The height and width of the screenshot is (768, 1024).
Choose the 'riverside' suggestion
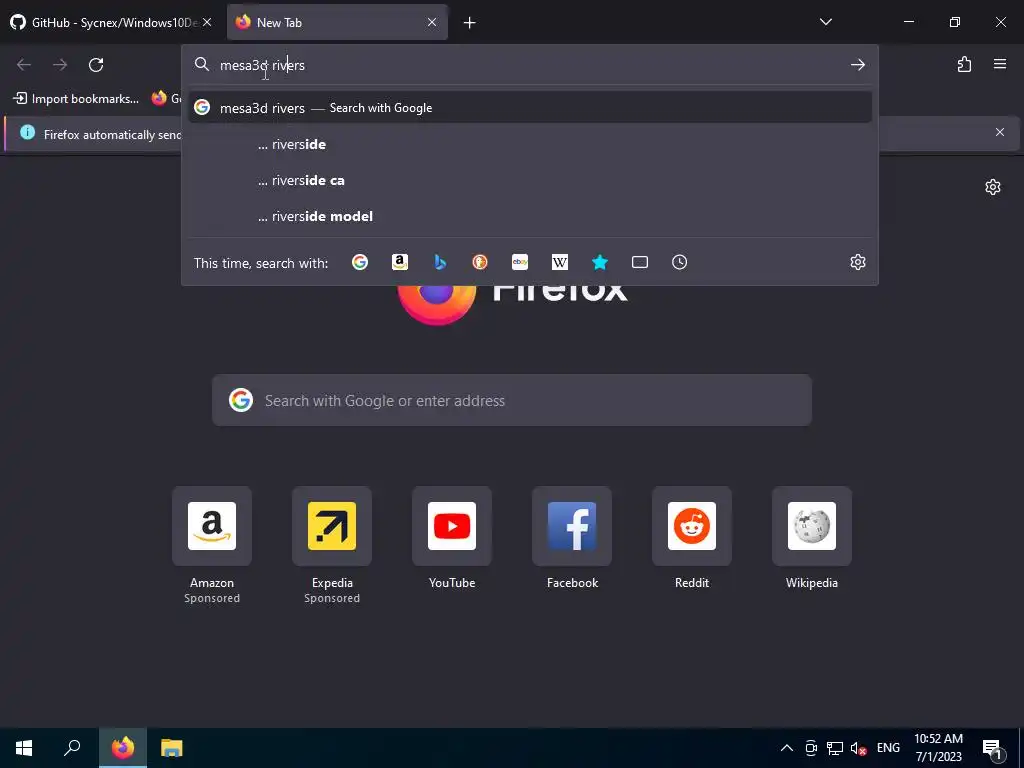pos(530,144)
